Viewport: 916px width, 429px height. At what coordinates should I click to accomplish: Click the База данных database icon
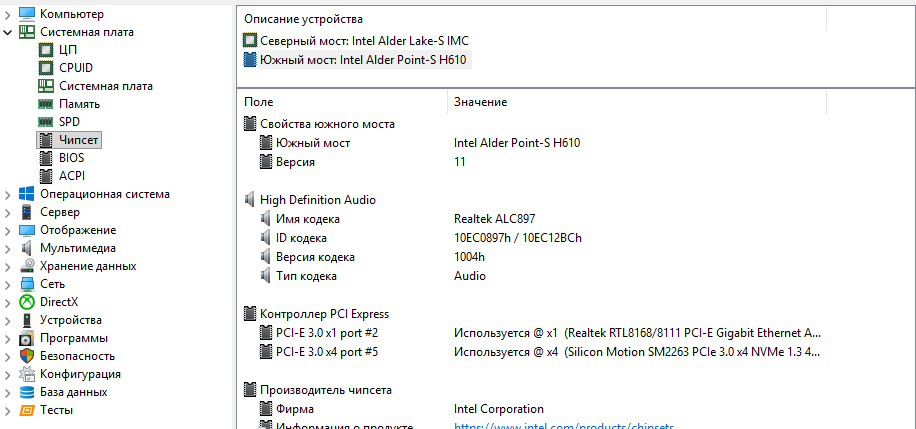27,392
